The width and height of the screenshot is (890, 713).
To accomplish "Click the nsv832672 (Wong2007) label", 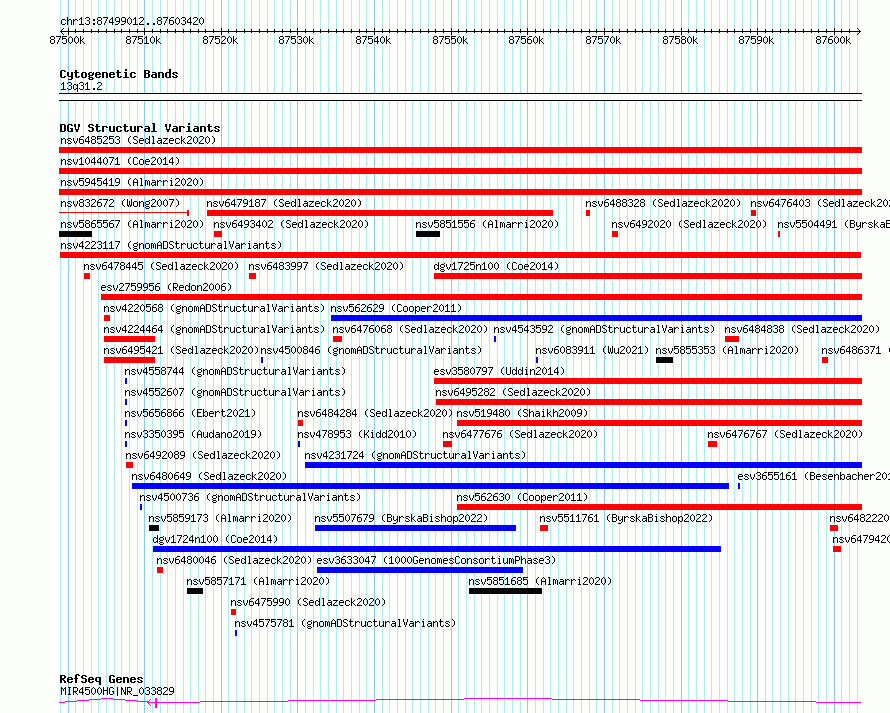I will (120, 203).
